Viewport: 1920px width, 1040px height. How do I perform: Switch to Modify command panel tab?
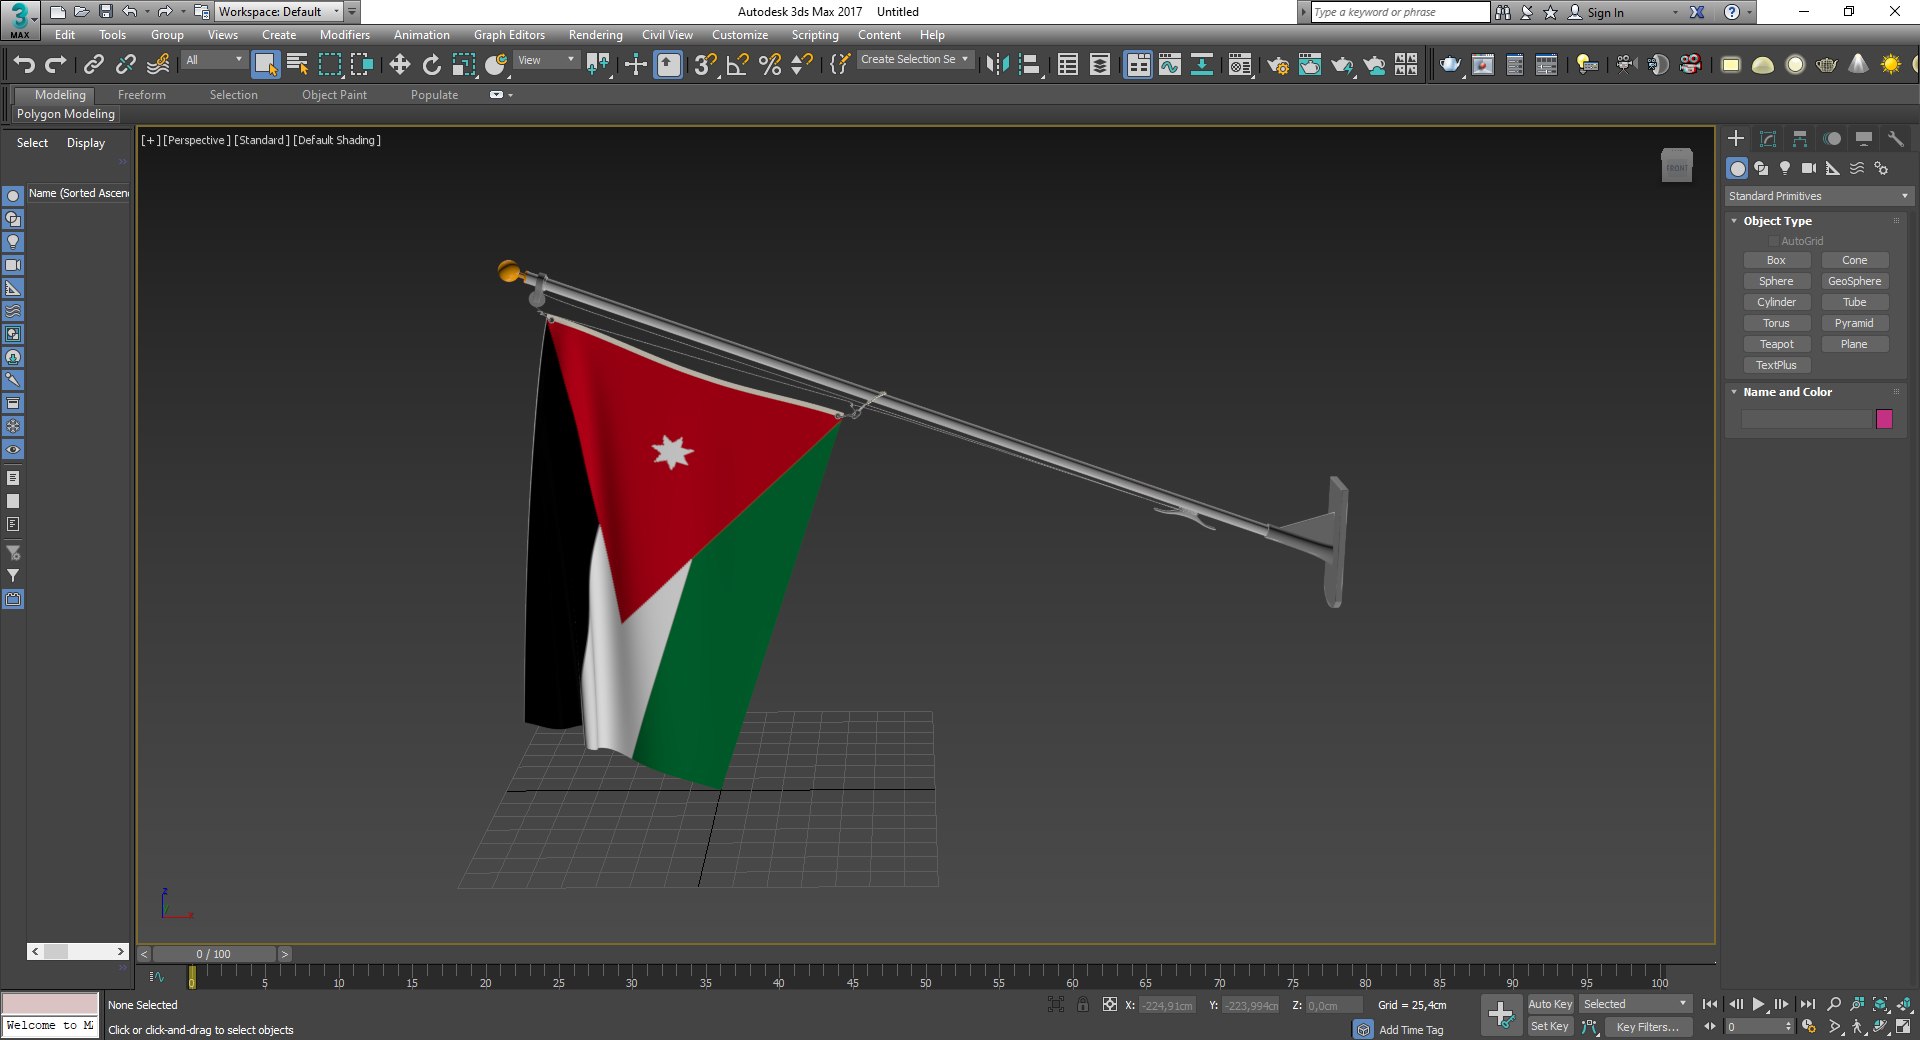pyautogui.click(x=1768, y=139)
